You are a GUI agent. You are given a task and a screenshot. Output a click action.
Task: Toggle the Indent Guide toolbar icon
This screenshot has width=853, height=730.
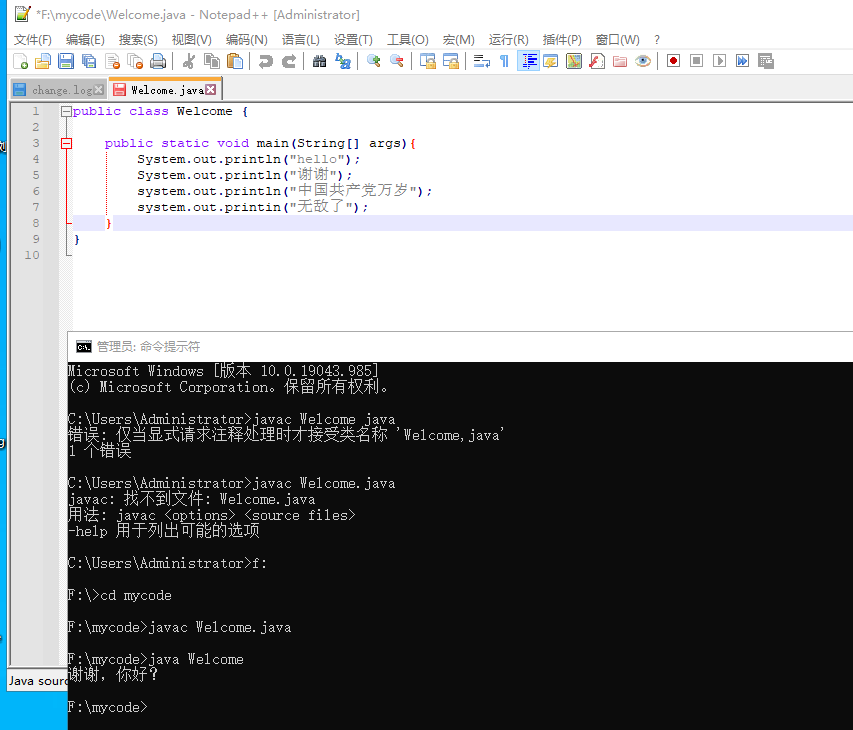pos(528,61)
